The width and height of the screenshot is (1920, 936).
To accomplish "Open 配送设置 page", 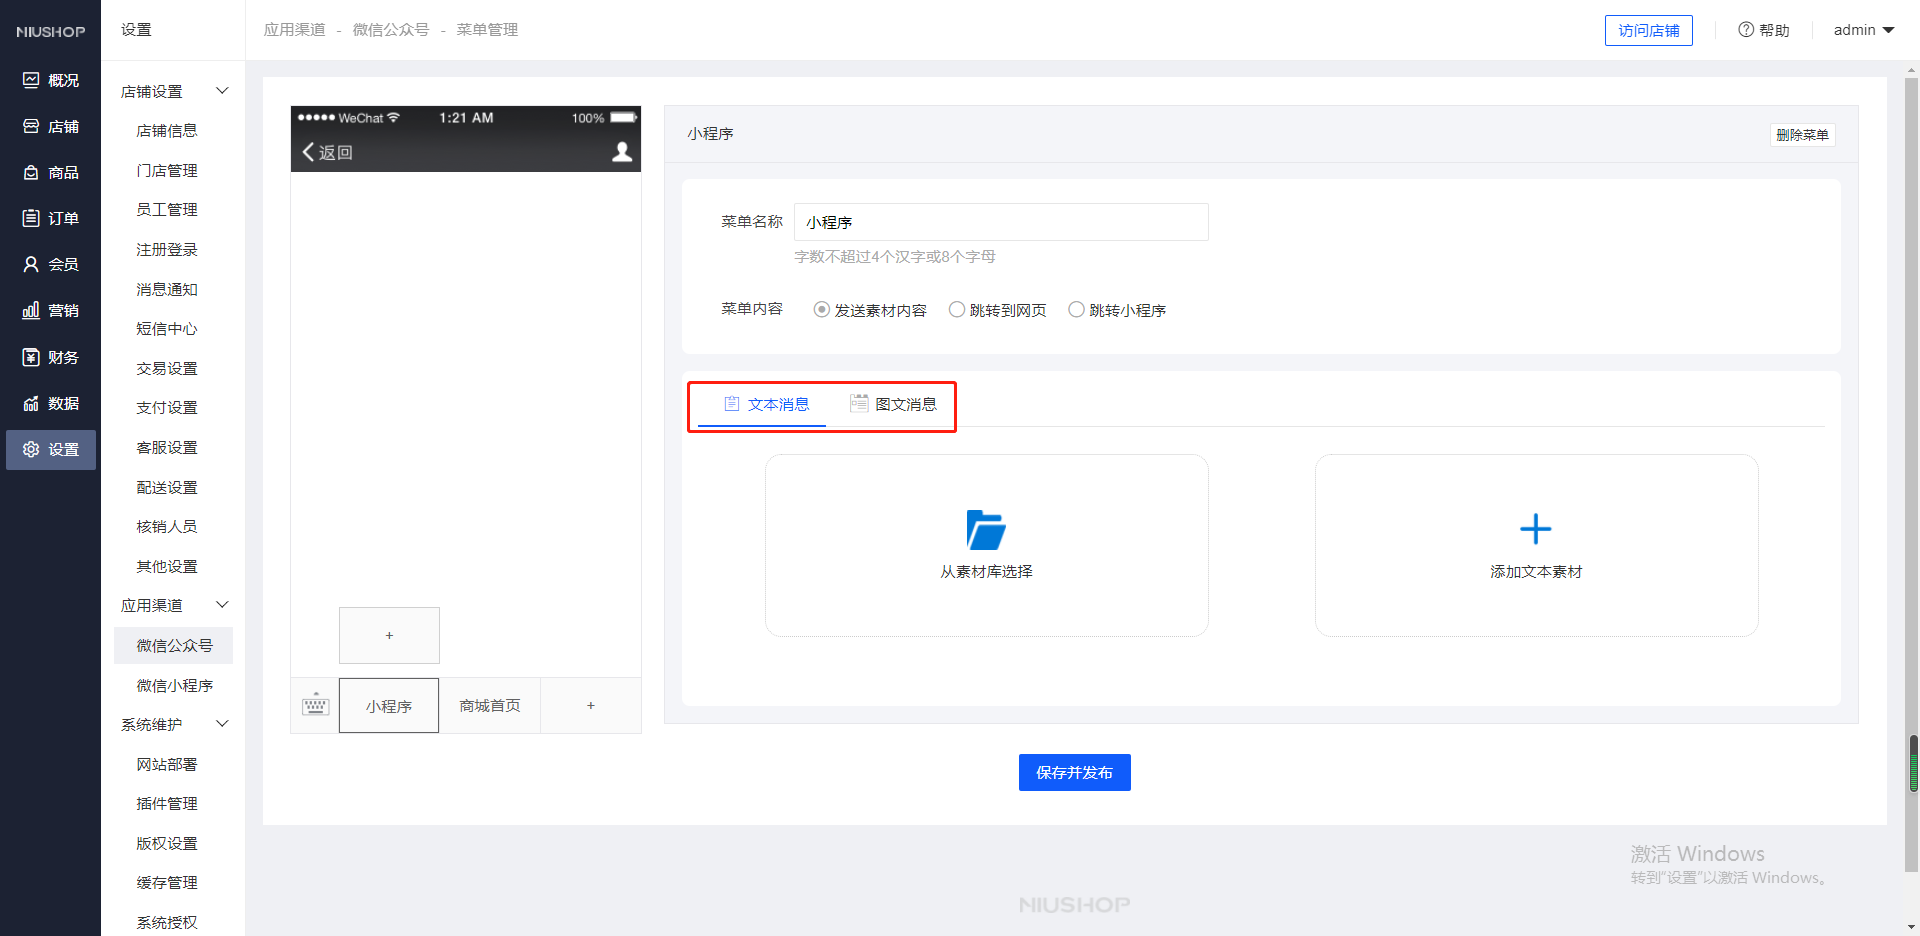I will 167,487.
